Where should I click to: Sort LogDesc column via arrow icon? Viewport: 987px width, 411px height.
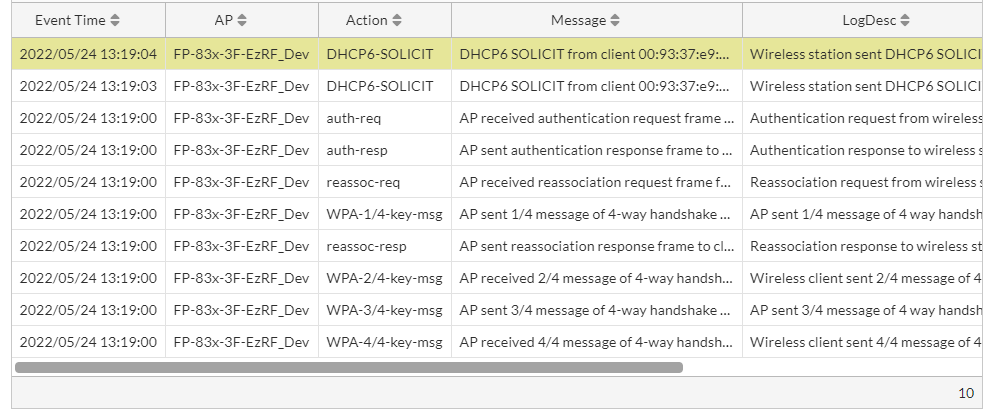click(905, 20)
